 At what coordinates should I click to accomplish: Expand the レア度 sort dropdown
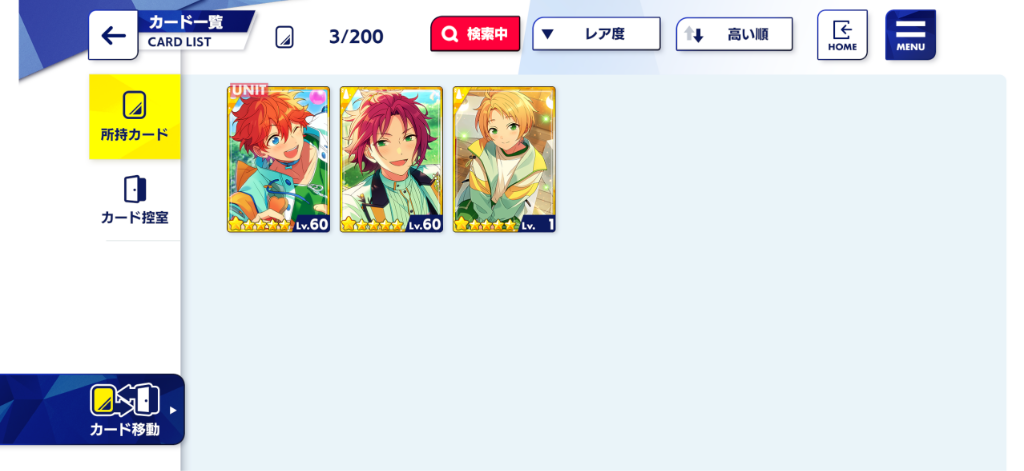[x=596, y=34]
